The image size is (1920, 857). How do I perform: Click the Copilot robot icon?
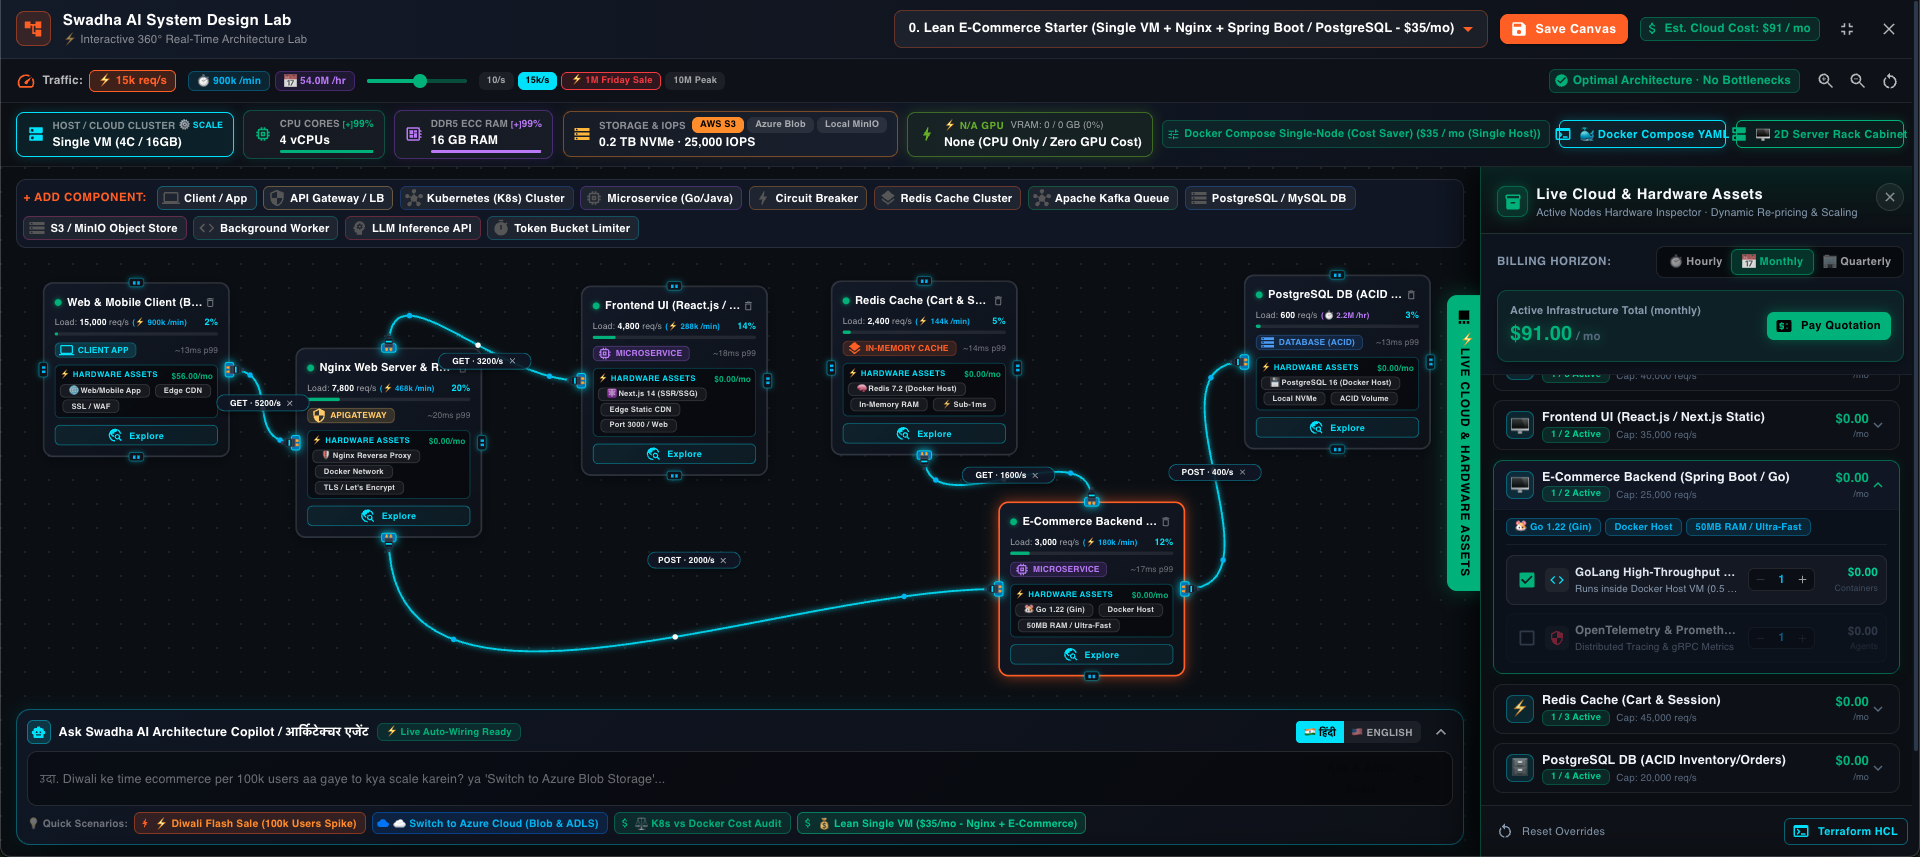pos(39,732)
